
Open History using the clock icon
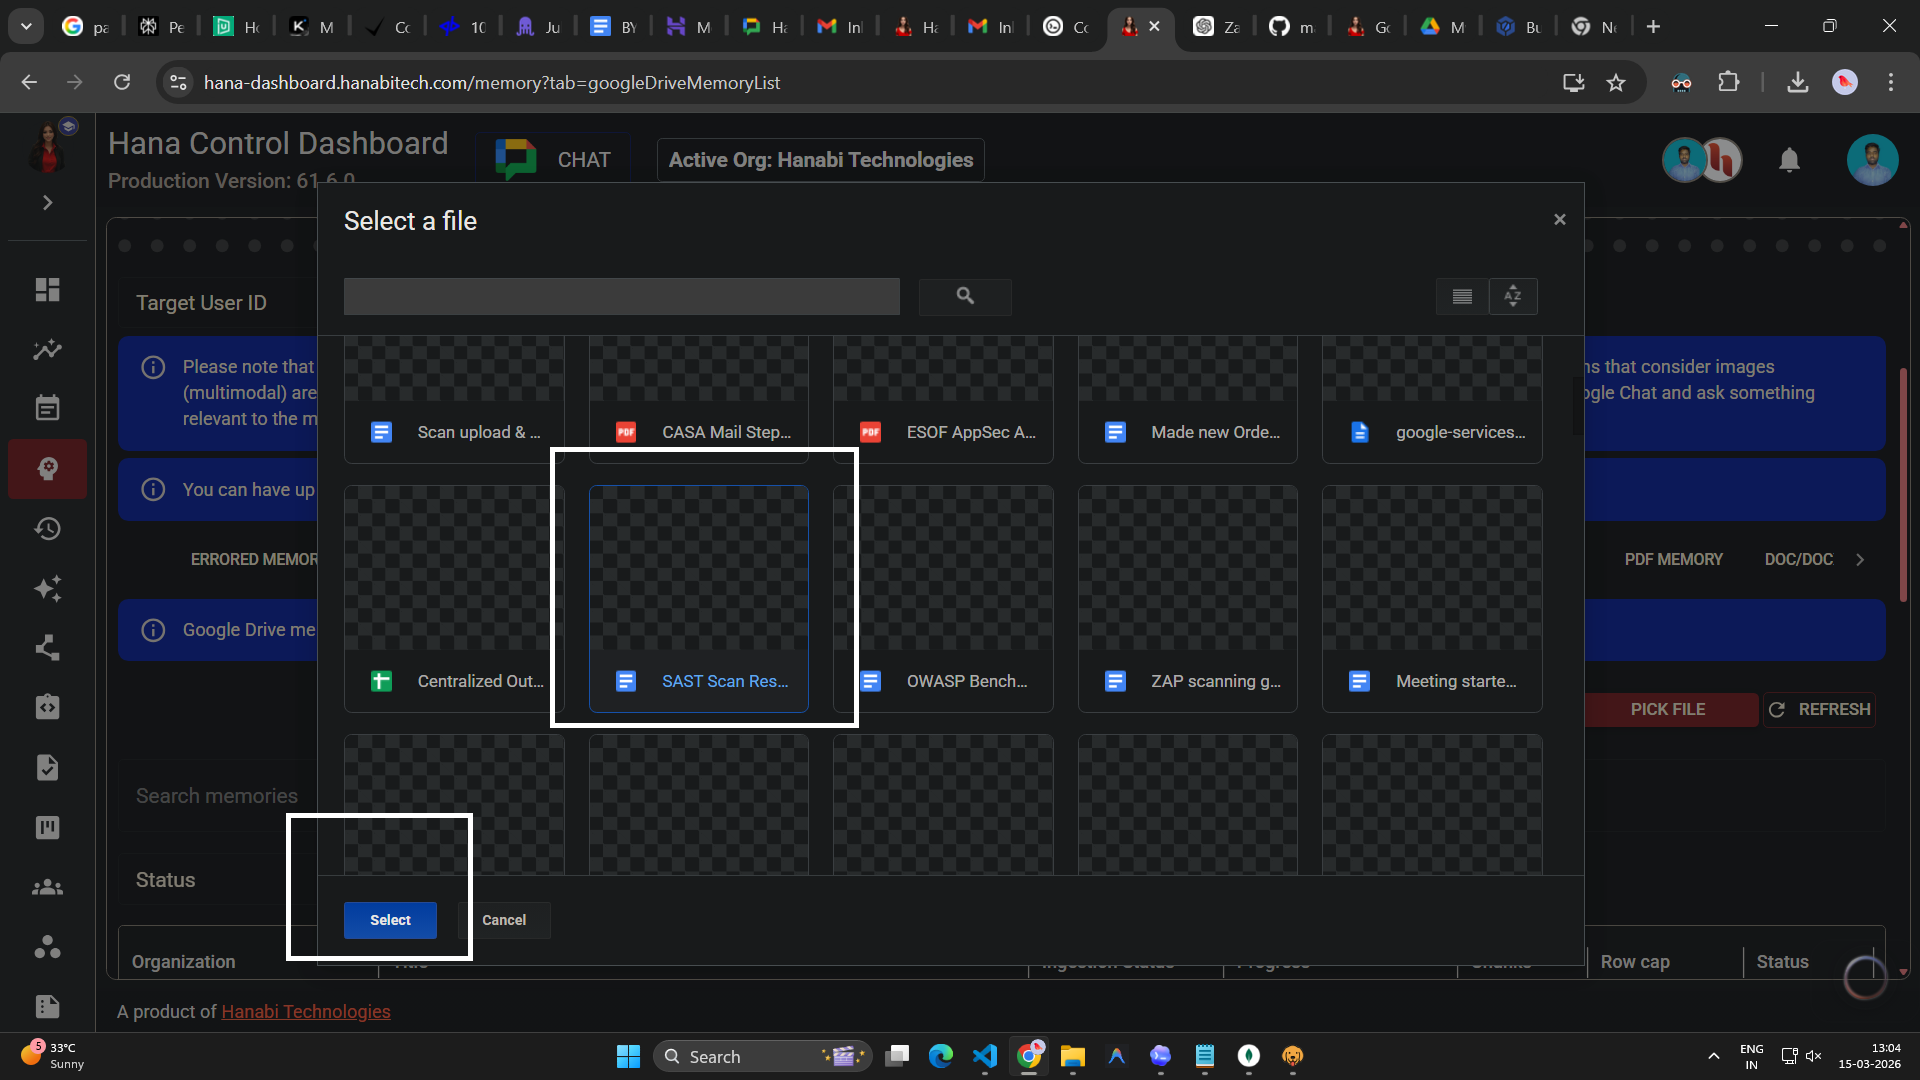(x=47, y=529)
